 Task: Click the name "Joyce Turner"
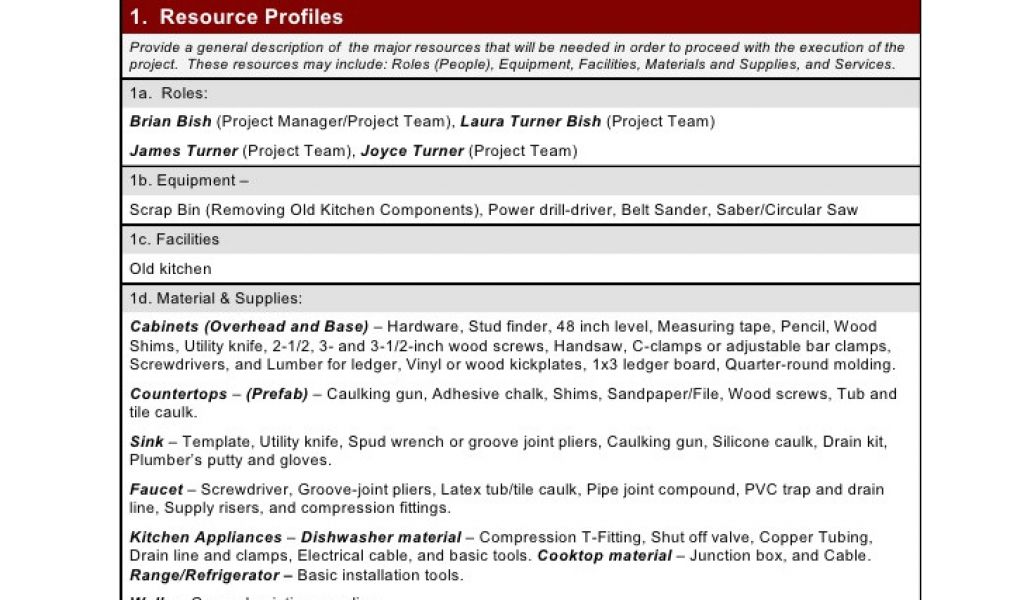412,151
